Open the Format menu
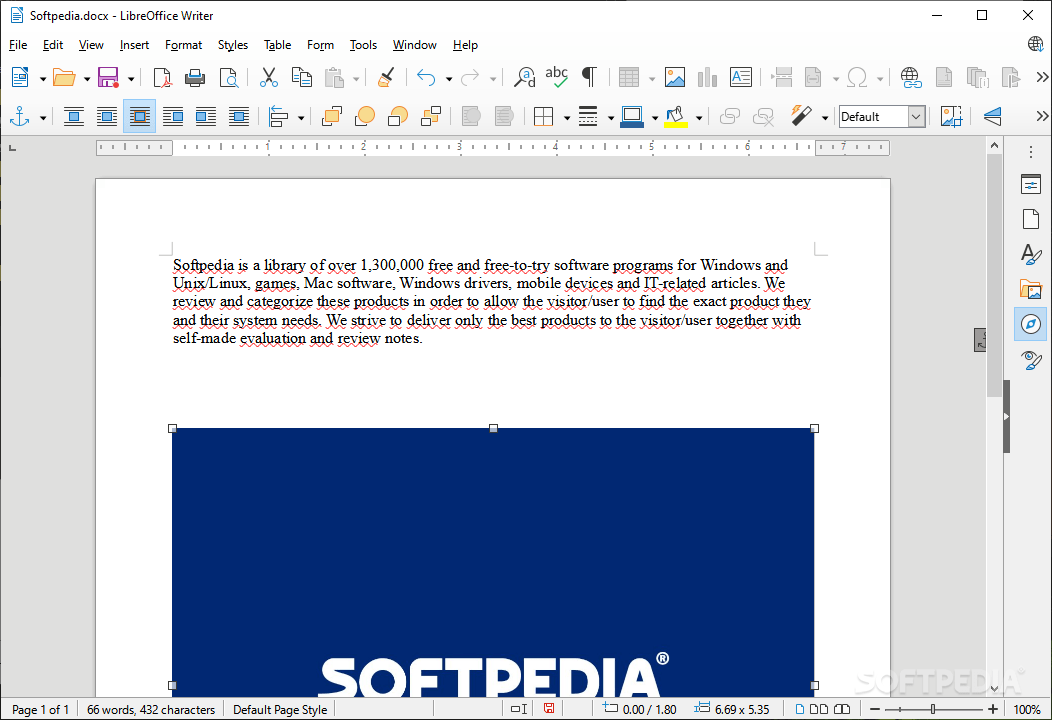 coord(183,45)
